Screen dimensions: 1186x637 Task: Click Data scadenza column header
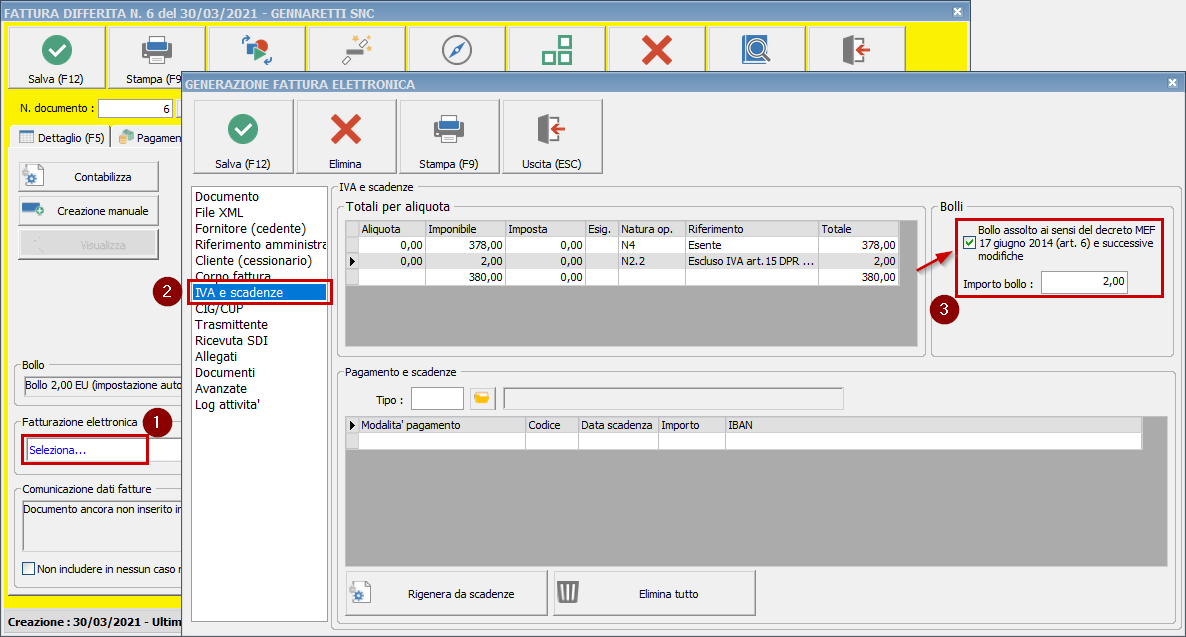(618, 425)
